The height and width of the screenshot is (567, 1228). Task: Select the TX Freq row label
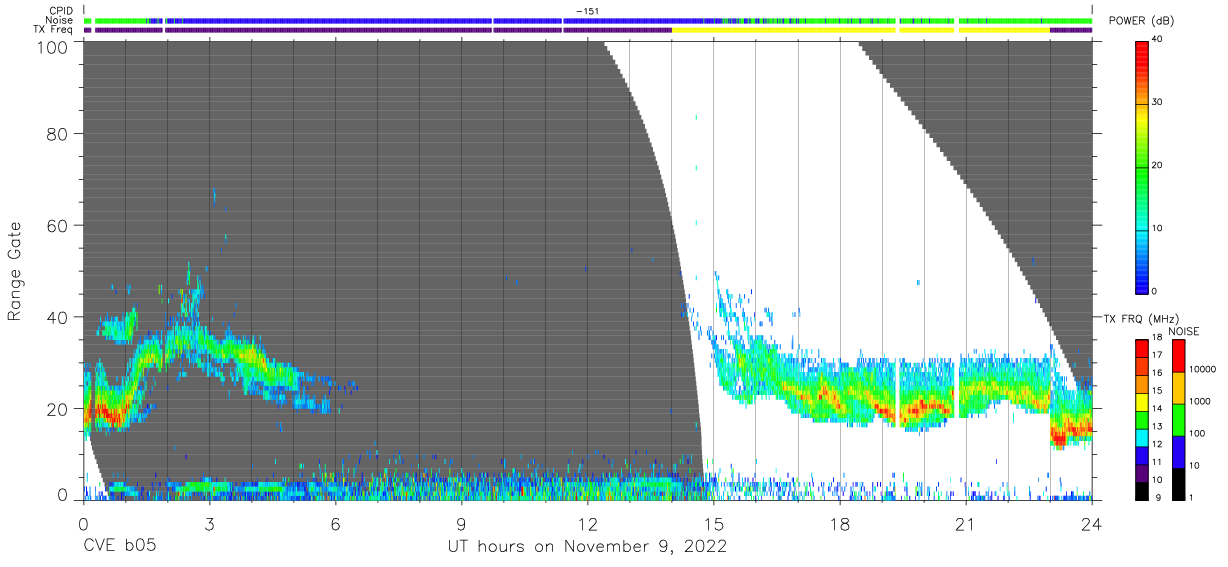click(x=54, y=30)
